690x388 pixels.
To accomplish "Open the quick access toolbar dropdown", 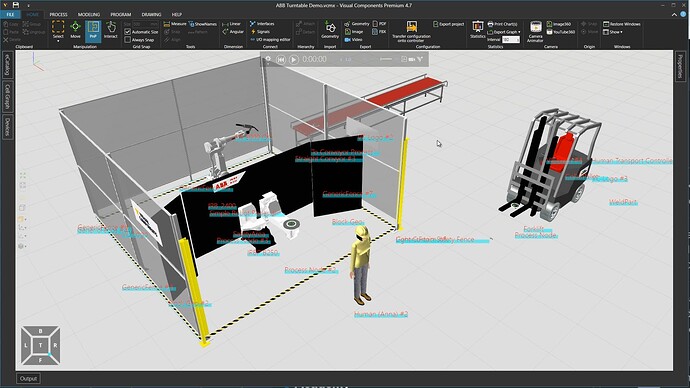I will (29, 5).
